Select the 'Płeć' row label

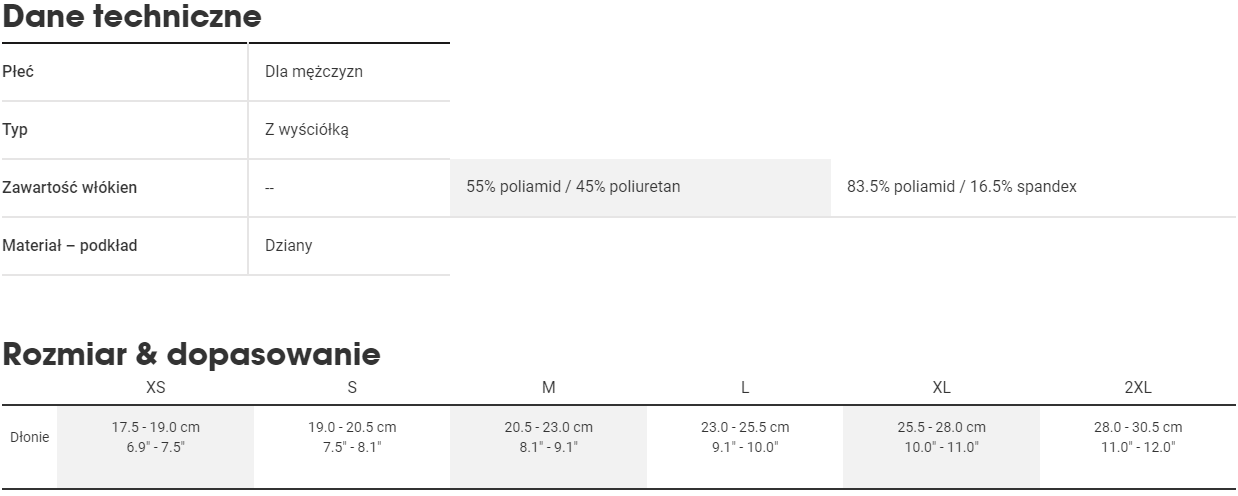[x=18, y=72]
